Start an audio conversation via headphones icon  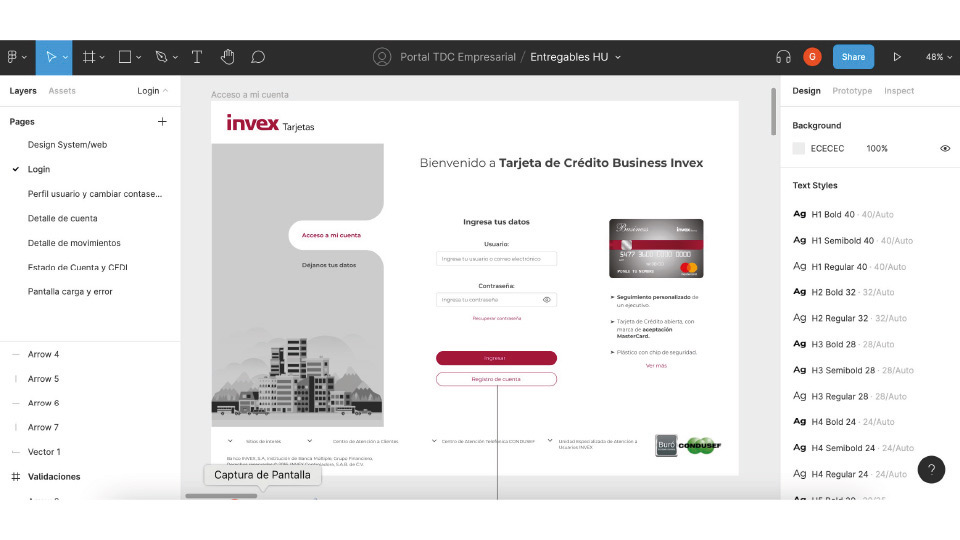[783, 57]
